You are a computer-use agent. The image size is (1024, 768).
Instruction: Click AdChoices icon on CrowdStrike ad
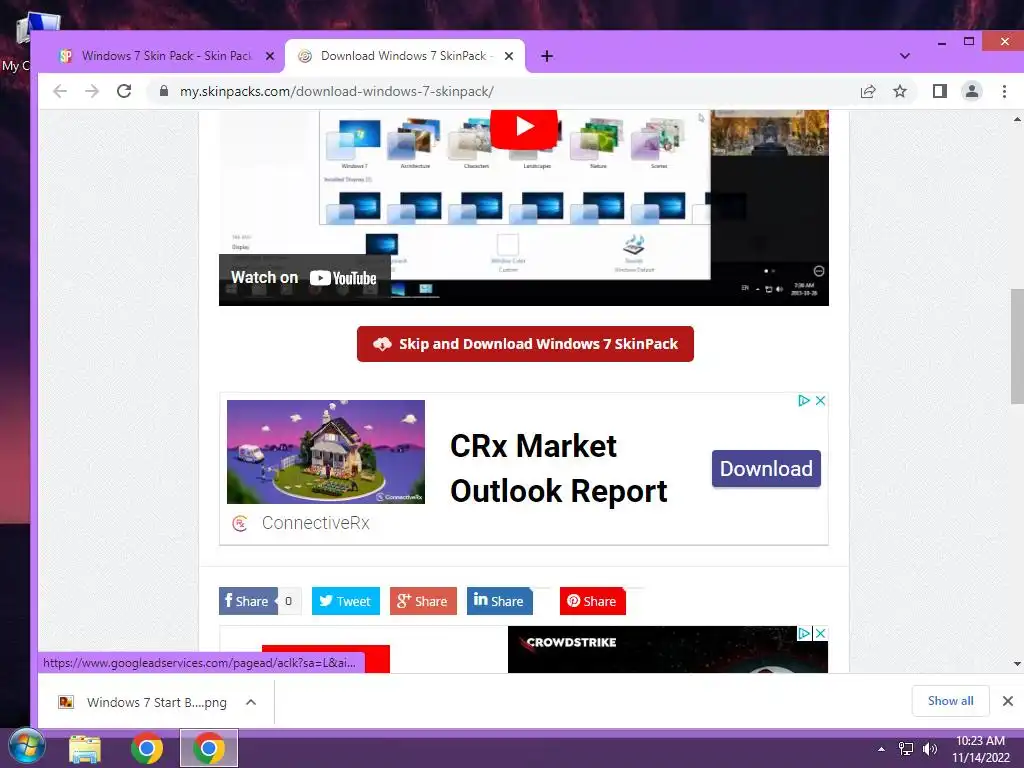click(805, 633)
